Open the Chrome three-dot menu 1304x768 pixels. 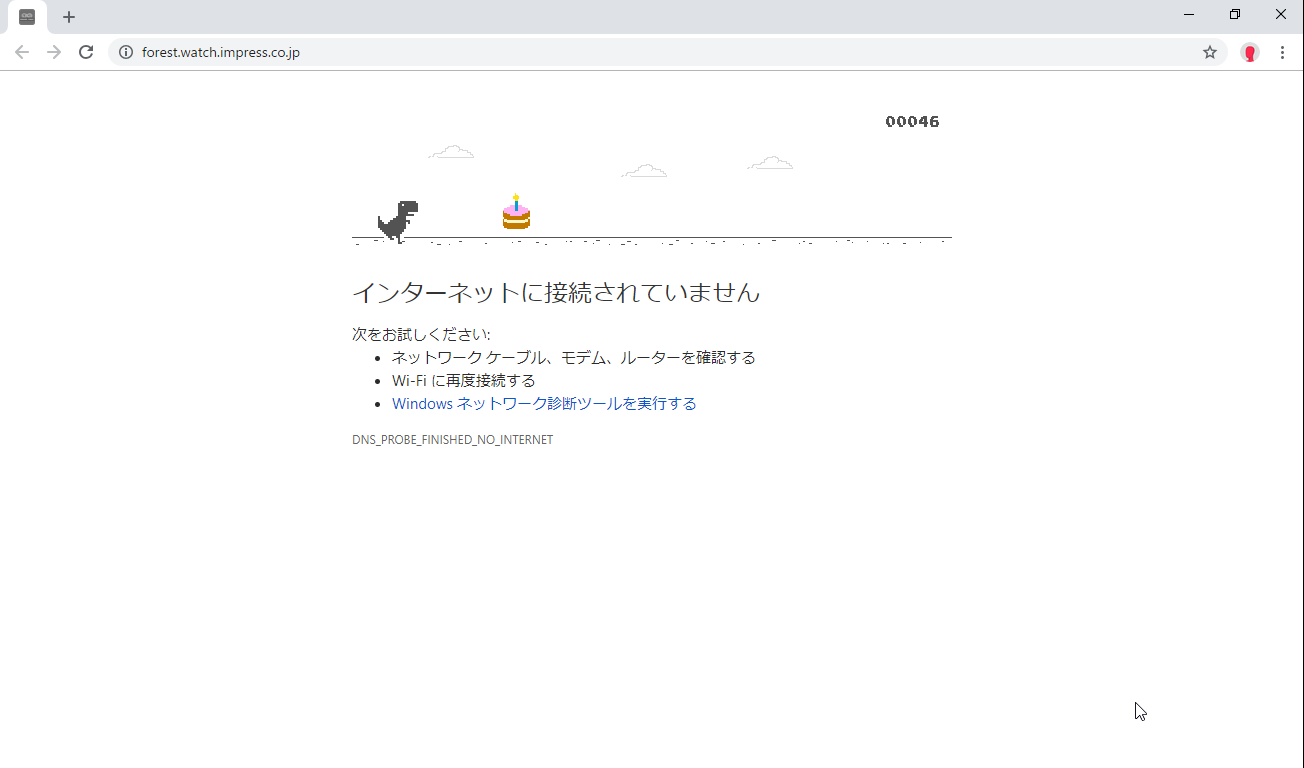(x=1282, y=52)
